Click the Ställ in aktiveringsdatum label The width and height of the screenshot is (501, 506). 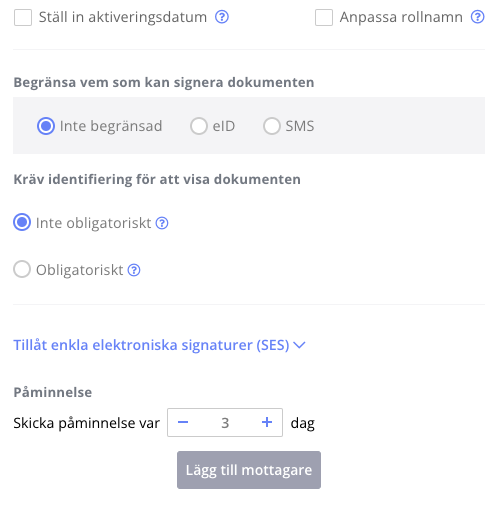tap(123, 17)
